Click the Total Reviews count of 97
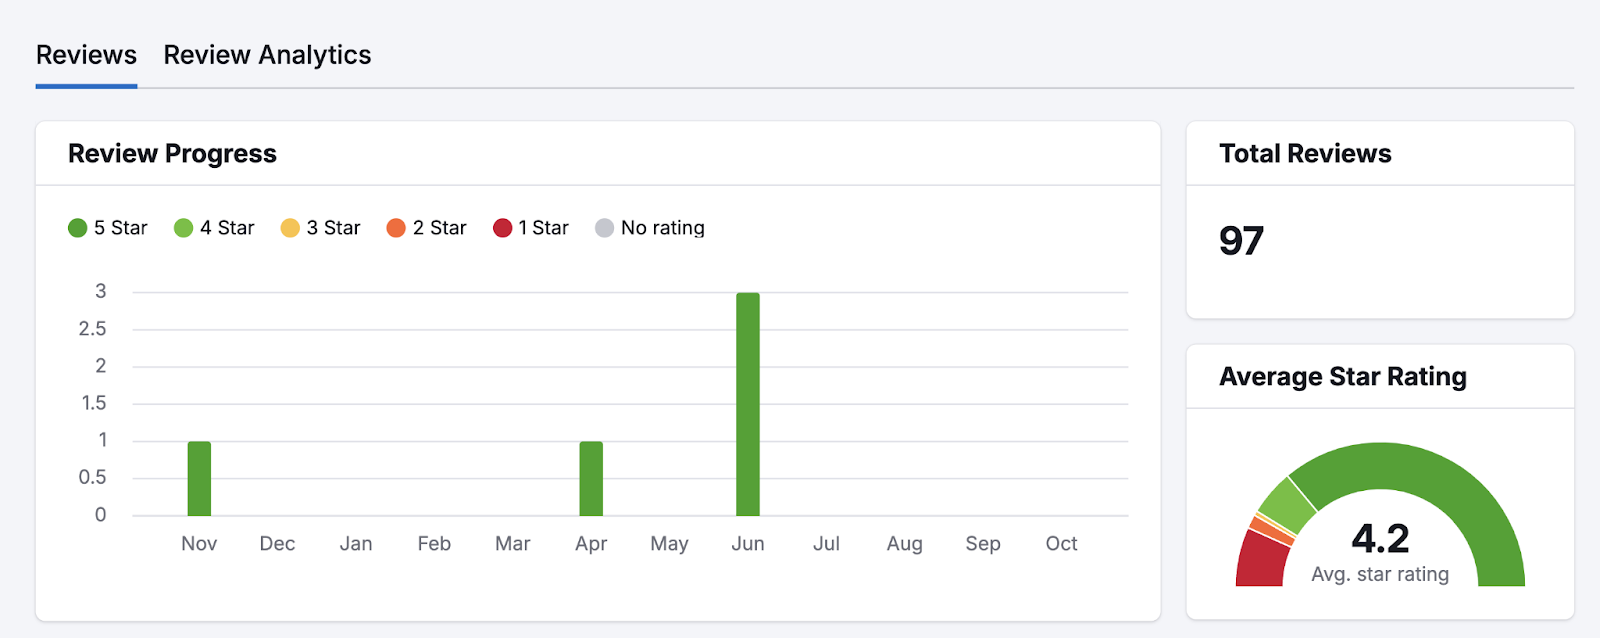This screenshot has height=638, width=1600. (1240, 240)
